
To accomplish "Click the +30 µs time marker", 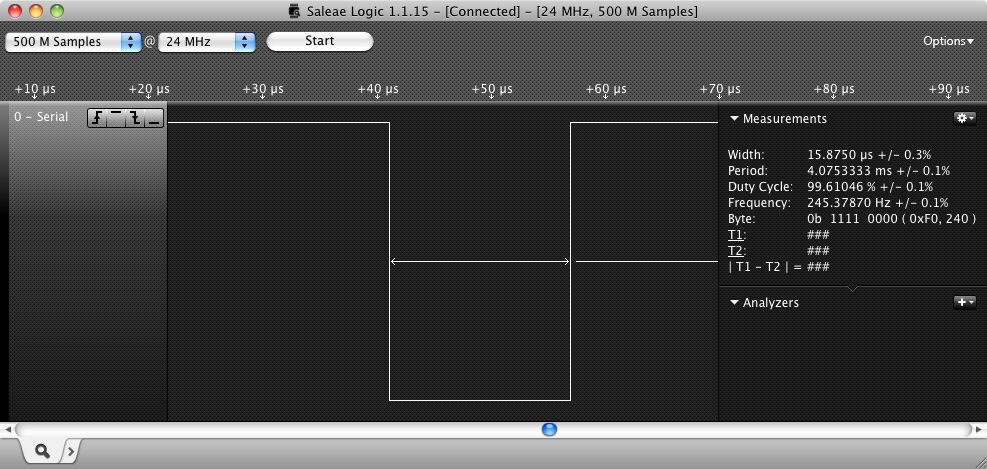I will coord(263,89).
